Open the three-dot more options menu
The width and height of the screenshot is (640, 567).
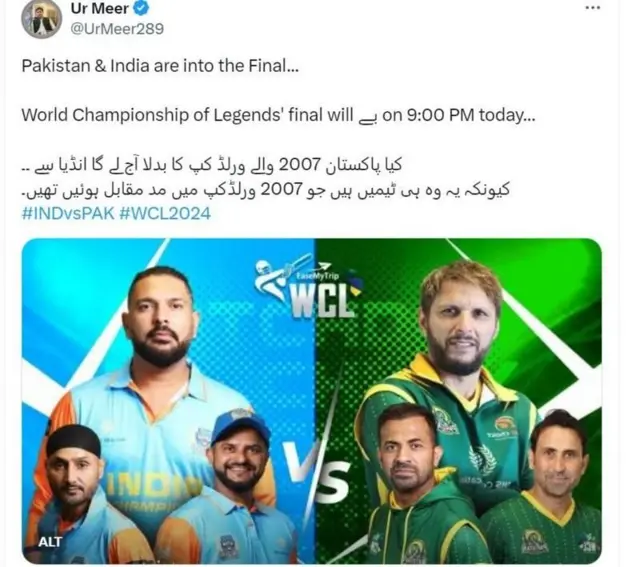tap(592, 8)
